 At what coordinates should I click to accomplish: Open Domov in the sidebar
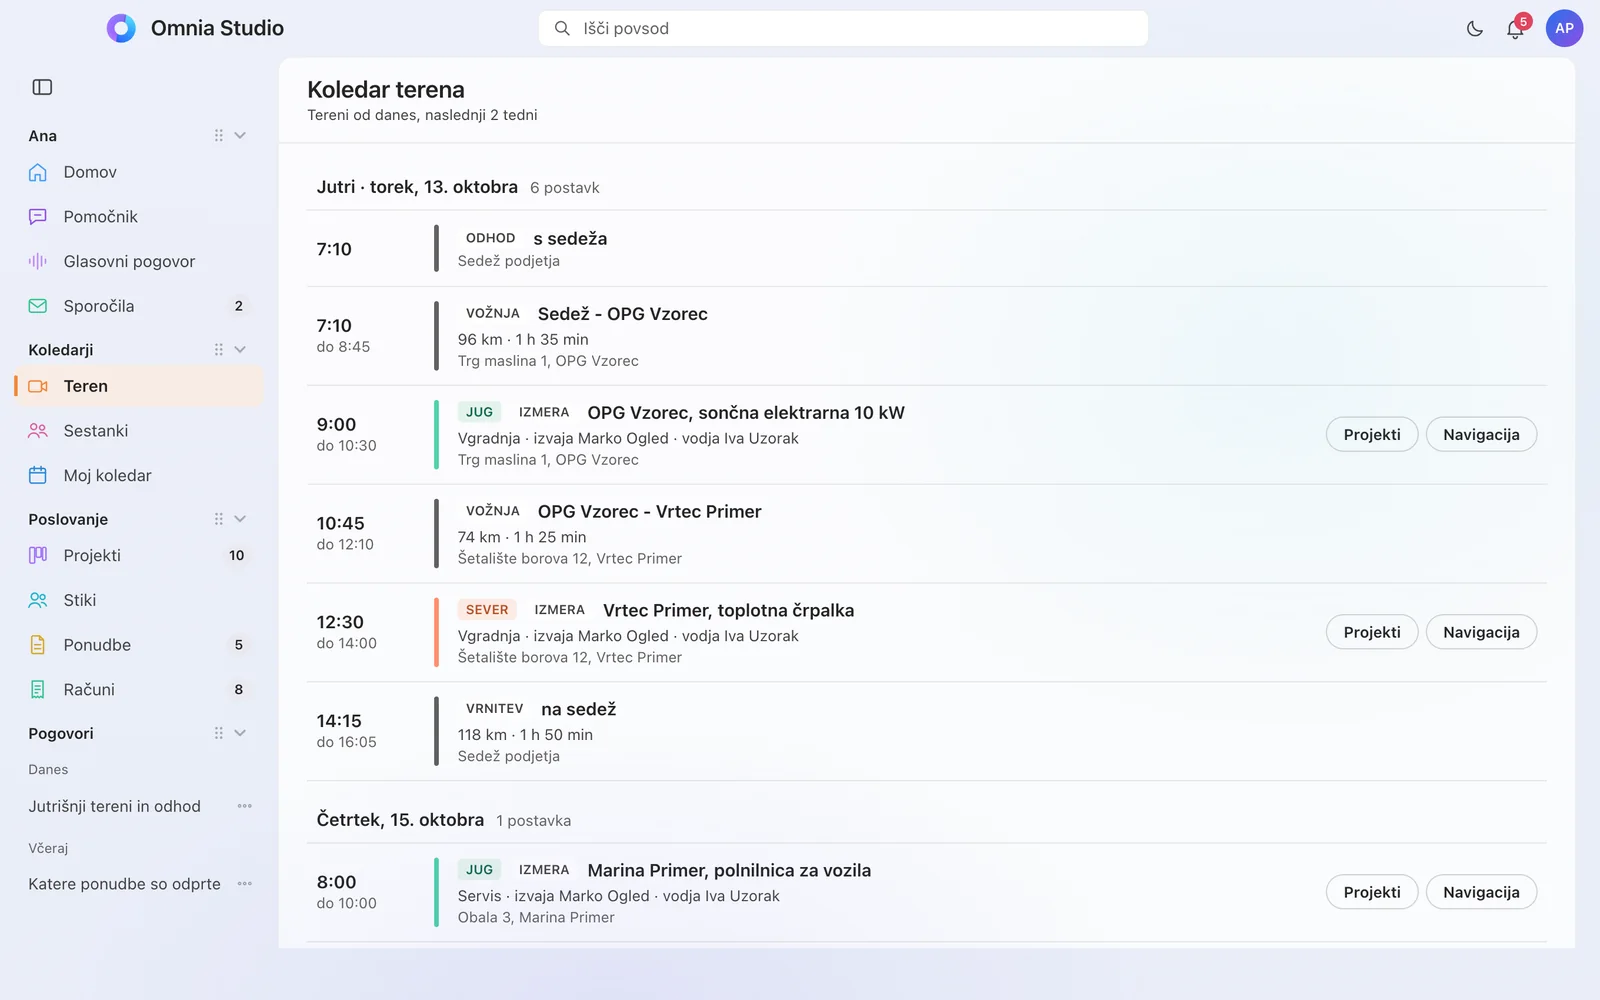(139, 172)
